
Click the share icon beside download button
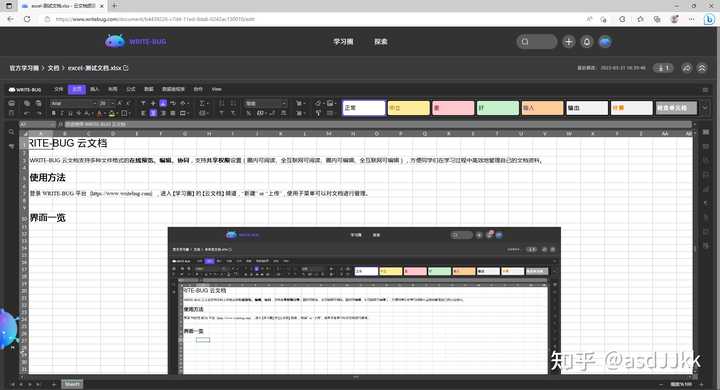tap(686, 68)
